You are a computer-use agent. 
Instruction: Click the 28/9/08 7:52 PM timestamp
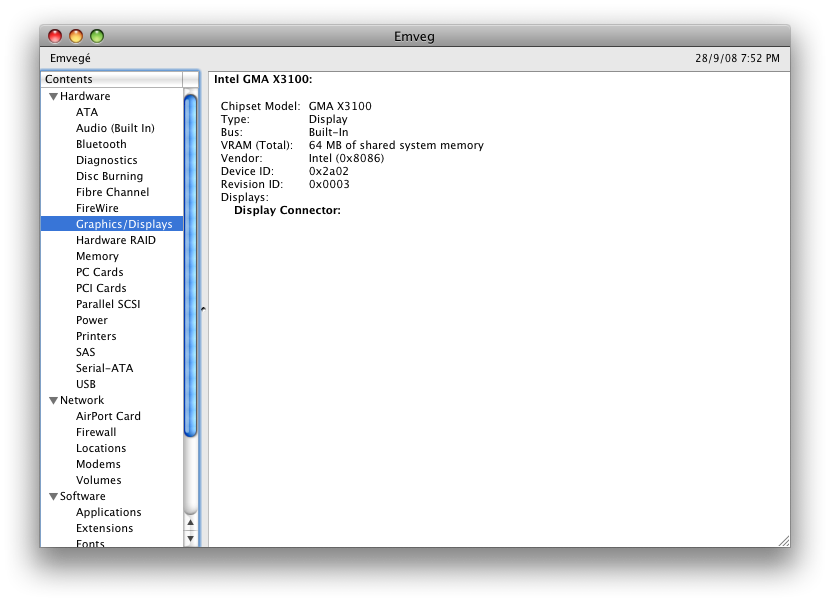pyautogui.click(x=737, y=58)
